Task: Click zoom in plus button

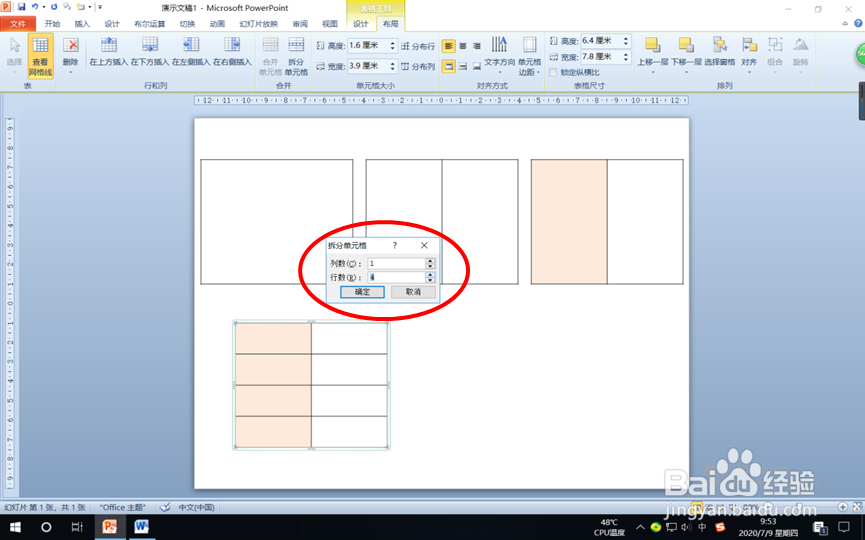Action: (842, 506)
